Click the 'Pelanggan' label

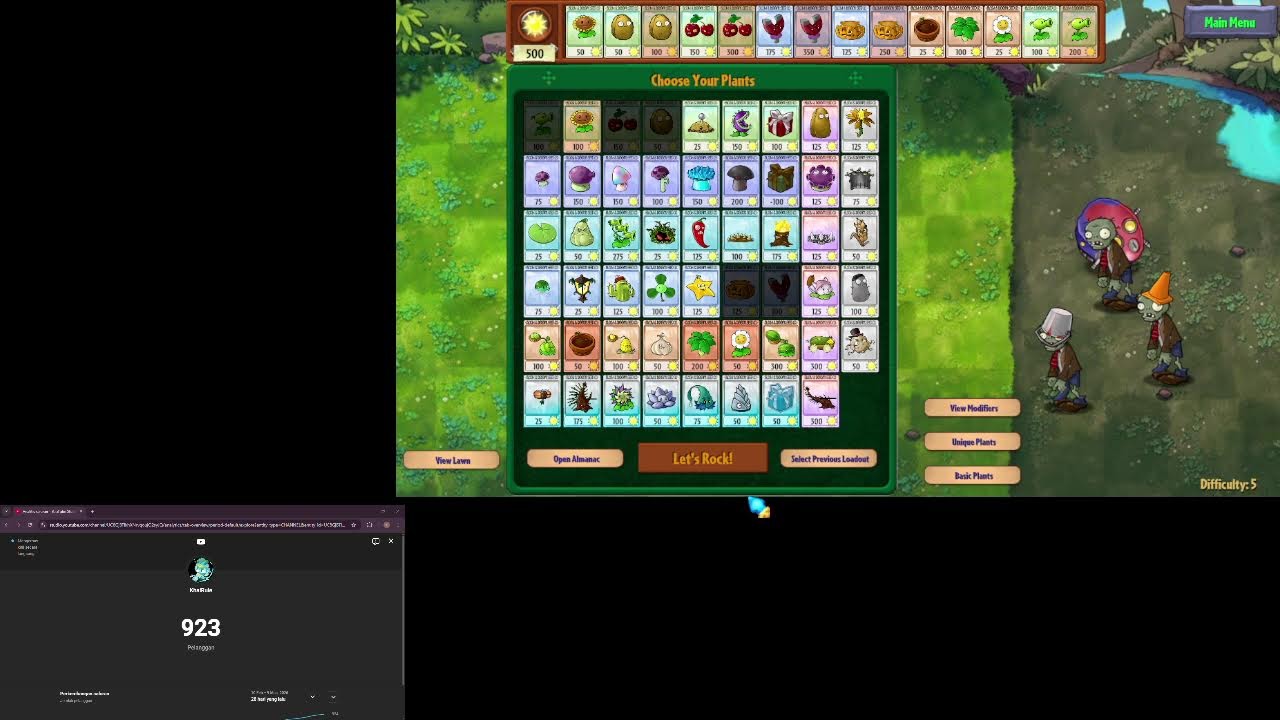(201, 648)
